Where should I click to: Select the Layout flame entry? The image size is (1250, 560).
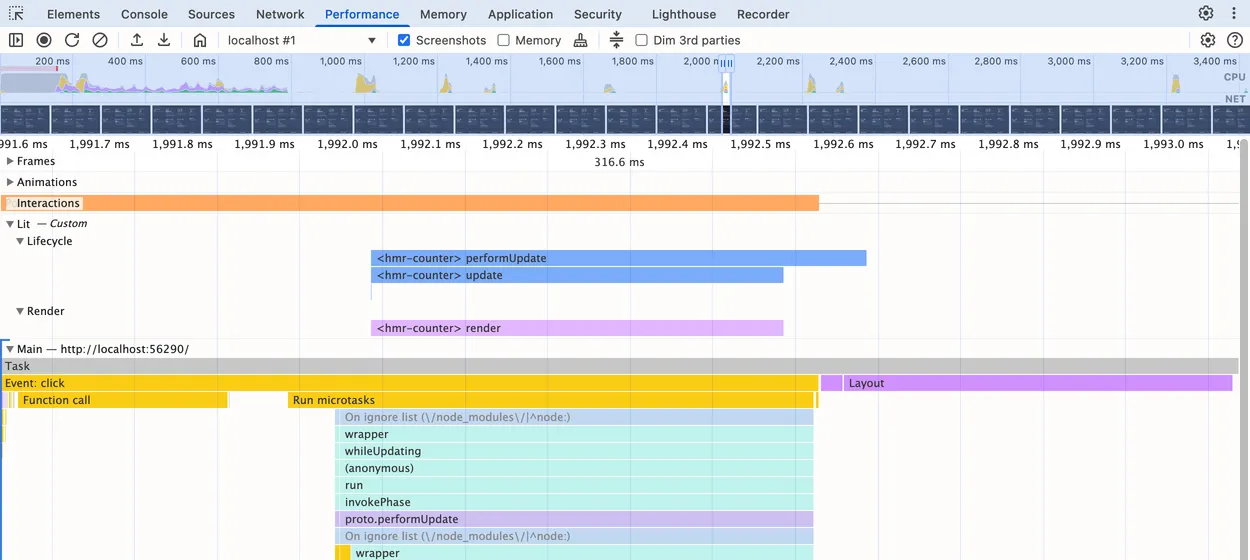pyautogui.click(x=1038, y=383)
